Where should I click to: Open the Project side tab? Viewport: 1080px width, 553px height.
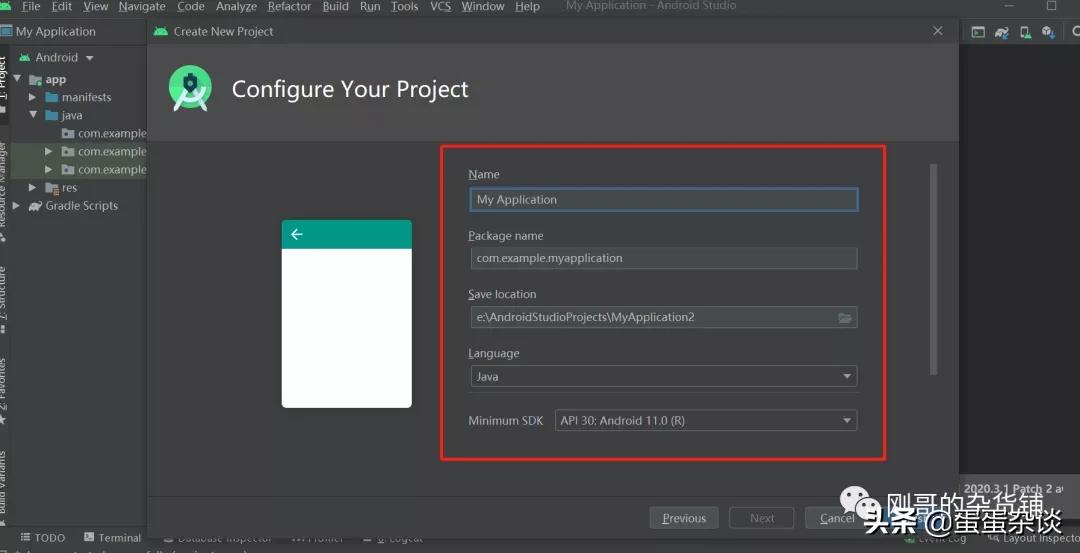pyautogui.click(x=3, y=86)
